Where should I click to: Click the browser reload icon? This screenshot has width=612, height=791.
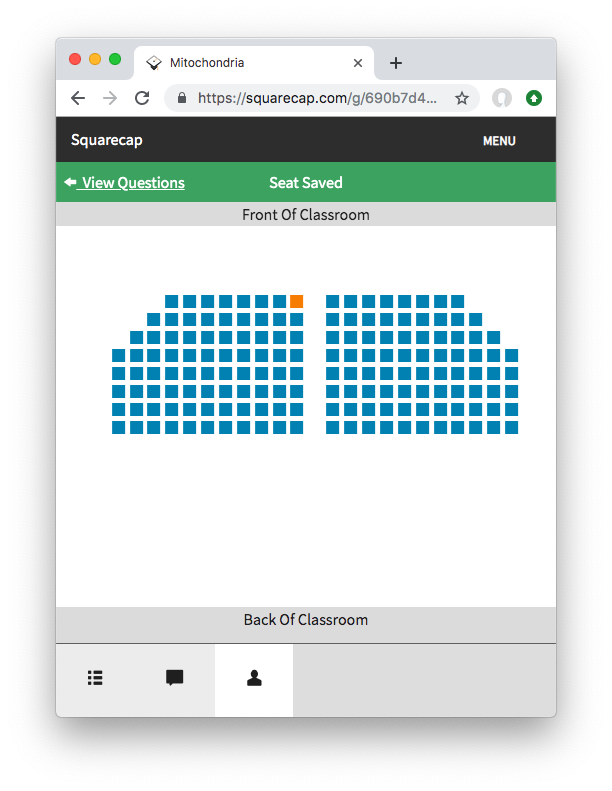pyautogui.click(x=142, y=98)
